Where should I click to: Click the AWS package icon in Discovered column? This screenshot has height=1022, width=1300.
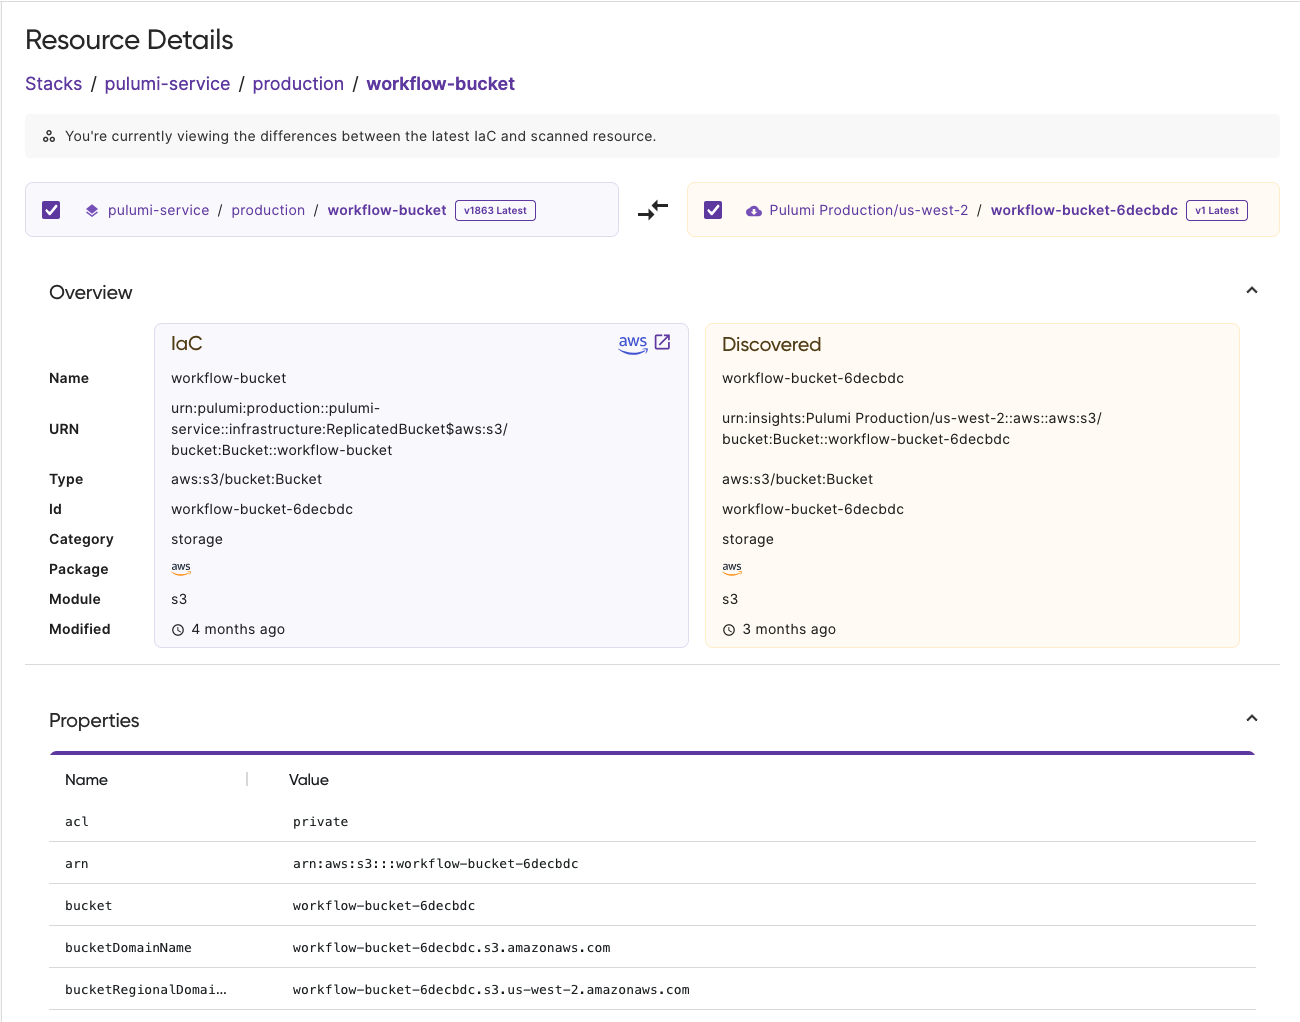(x=732, y=568)
